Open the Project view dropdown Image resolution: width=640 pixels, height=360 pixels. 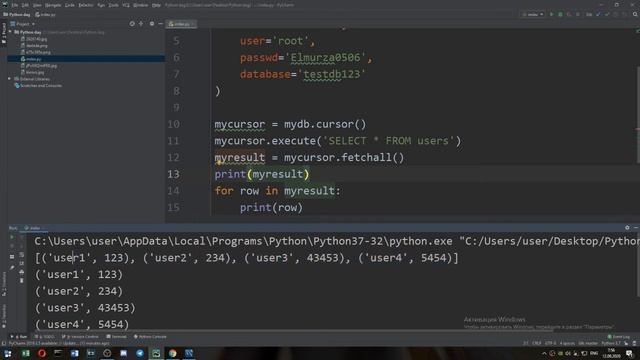[x=23, y=24]
